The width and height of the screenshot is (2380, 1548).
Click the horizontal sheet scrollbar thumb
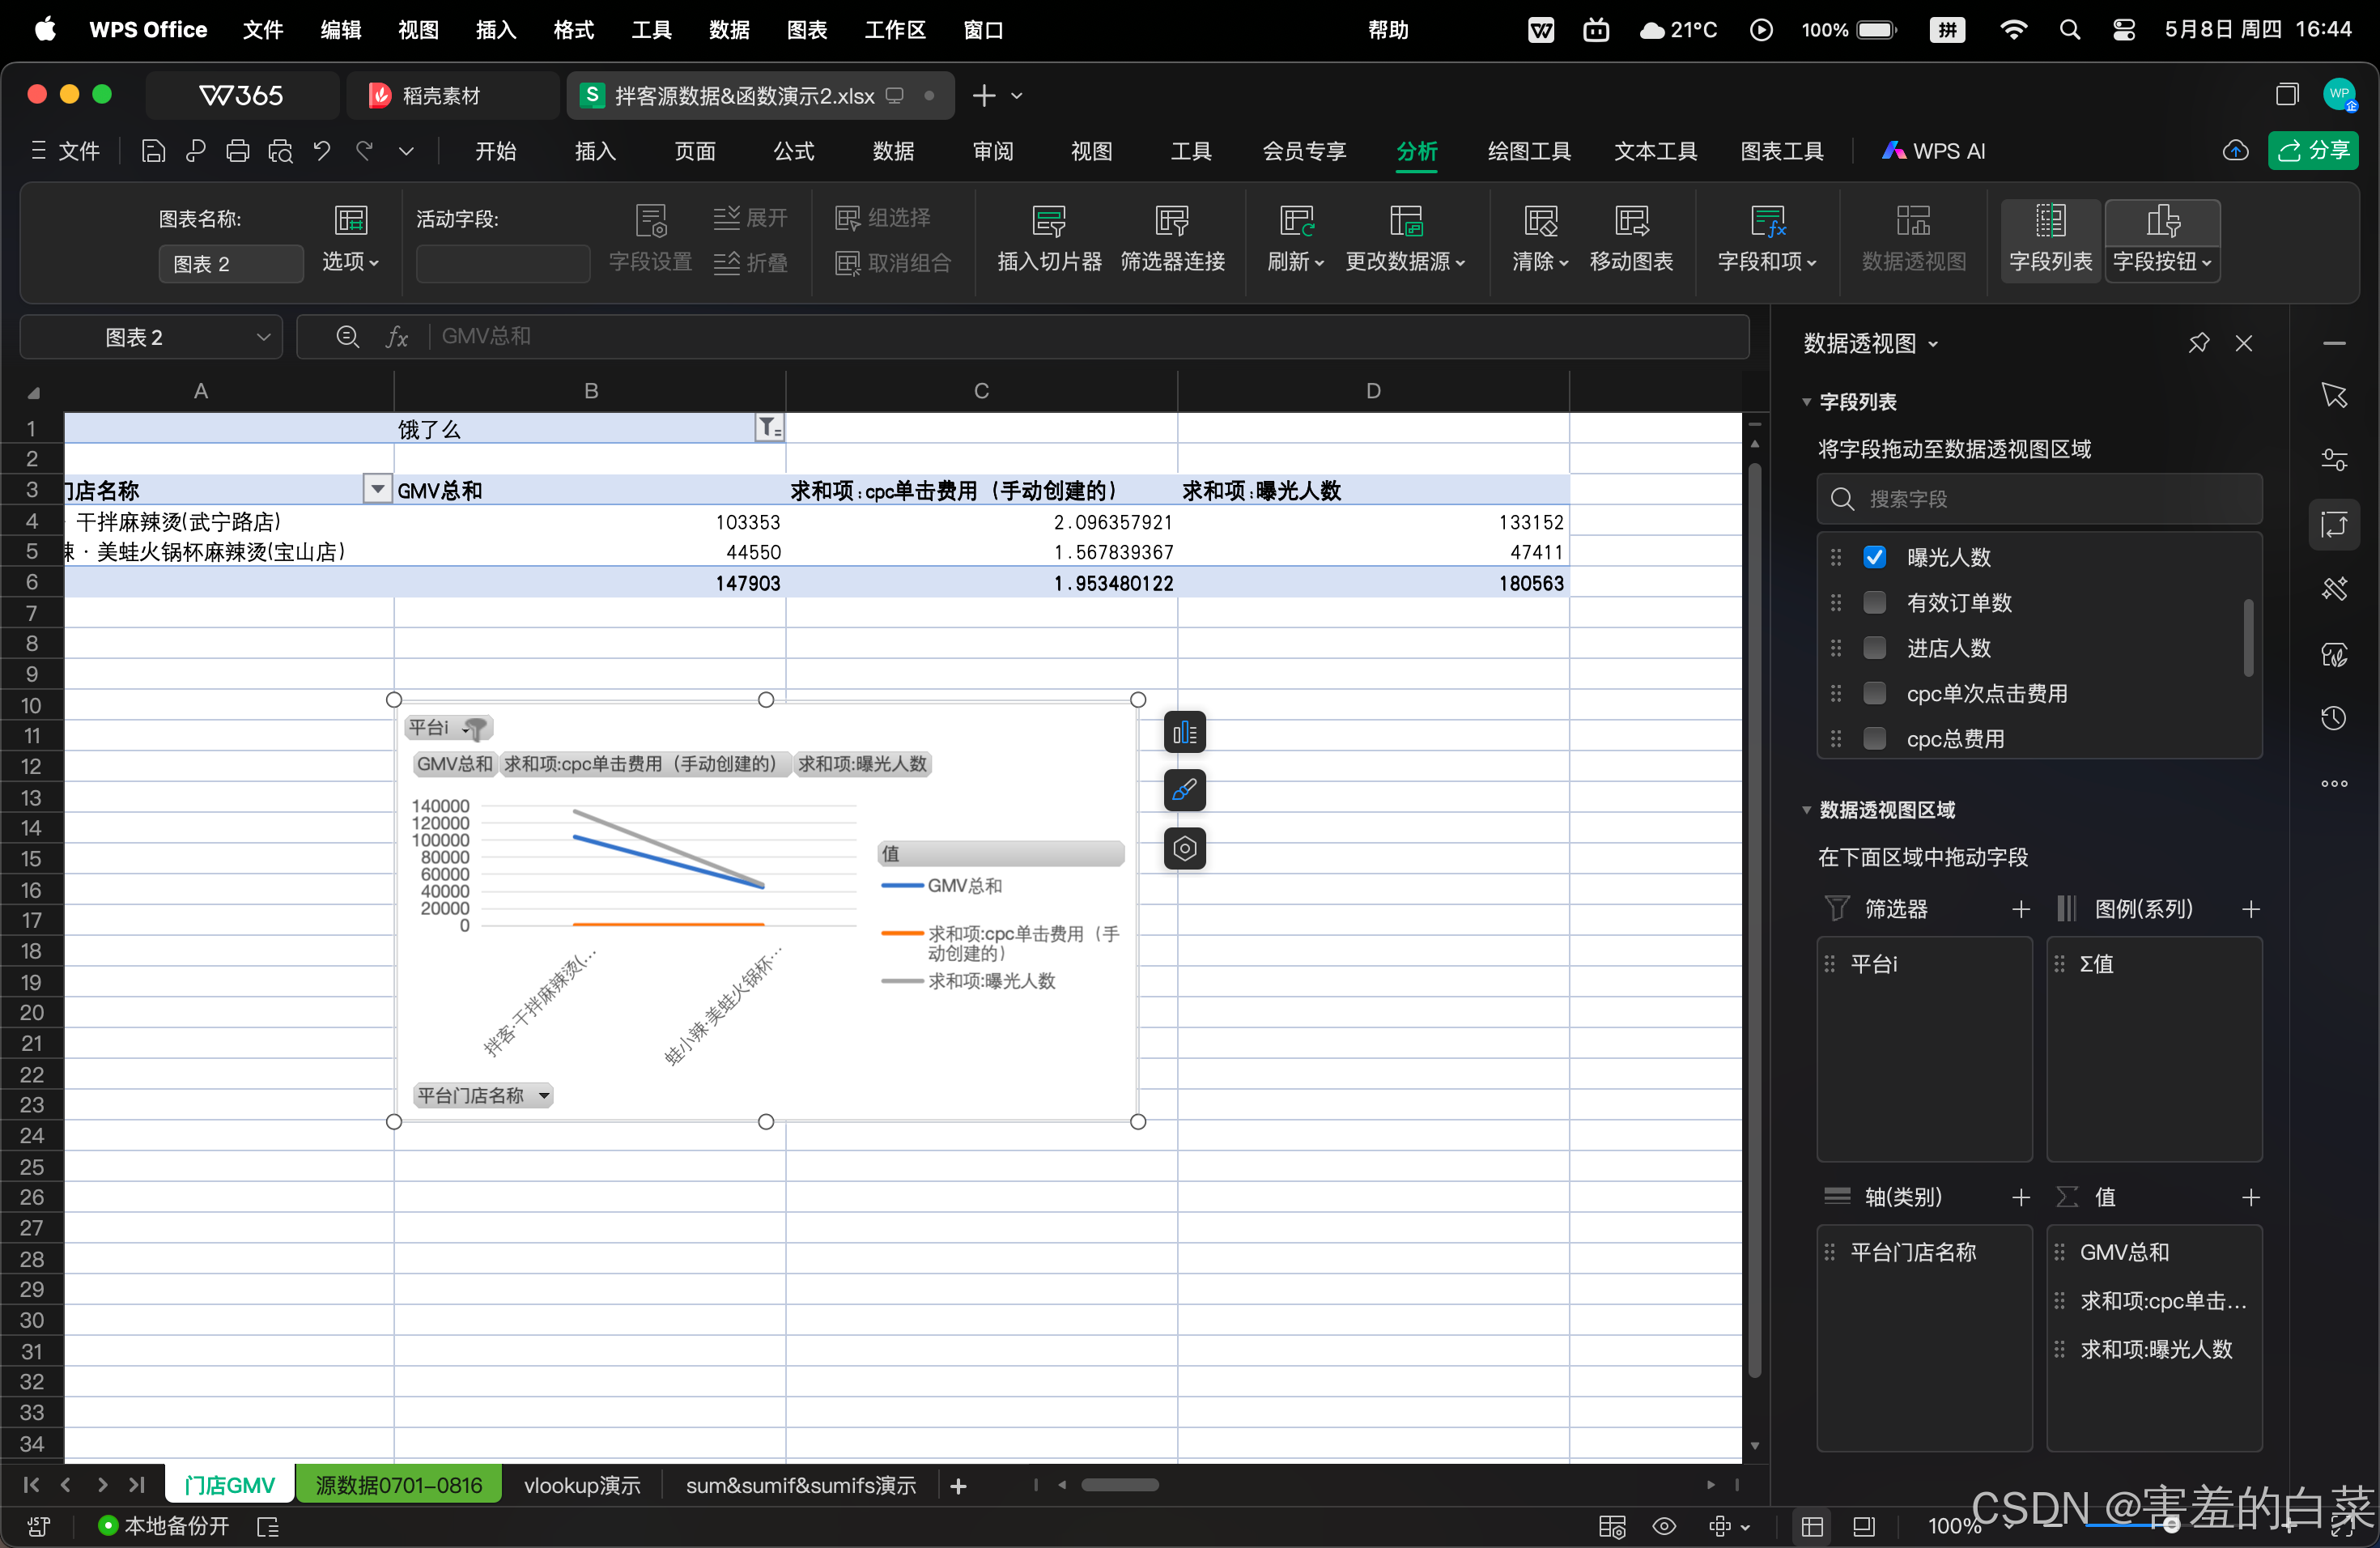point(1119,1485)
